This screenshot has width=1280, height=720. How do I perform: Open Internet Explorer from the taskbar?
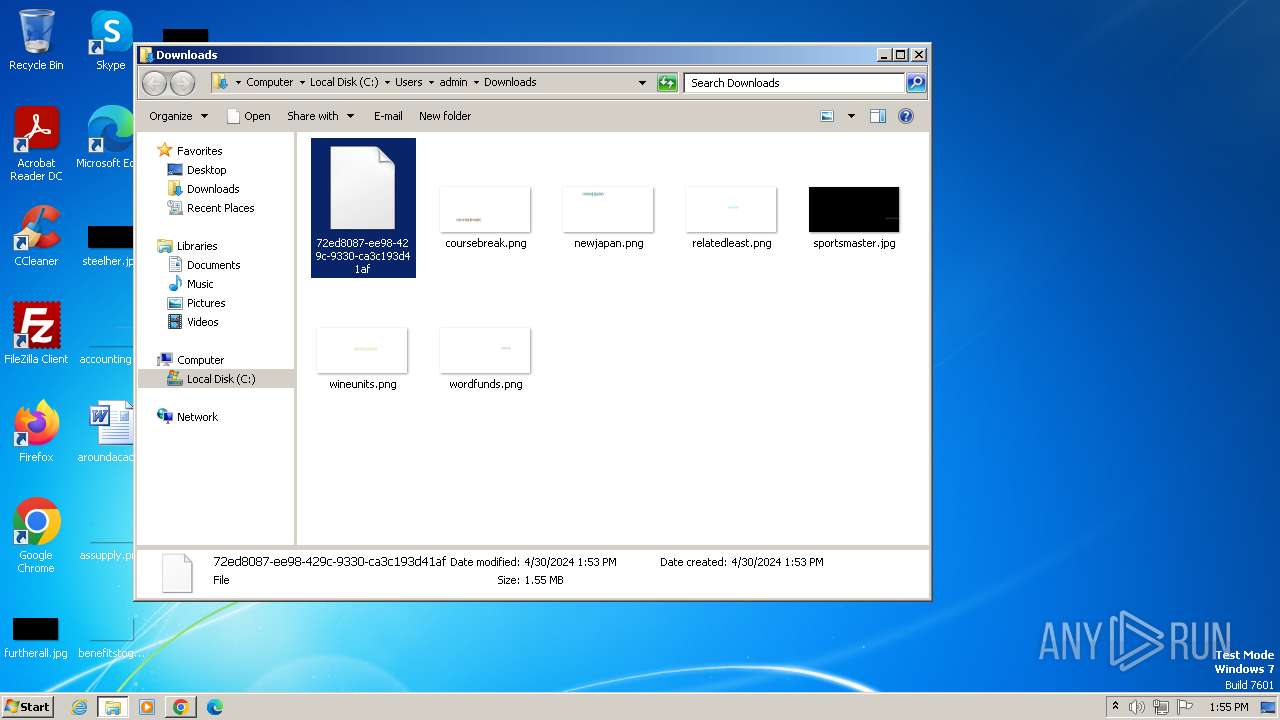click(x=79, y=707)
